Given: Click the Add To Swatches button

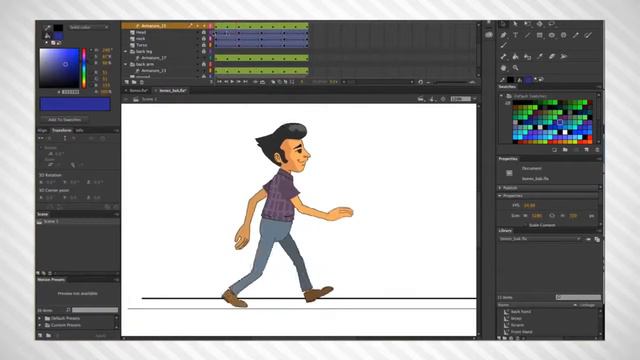Looking at the screenshot, I should pos(64,120).
